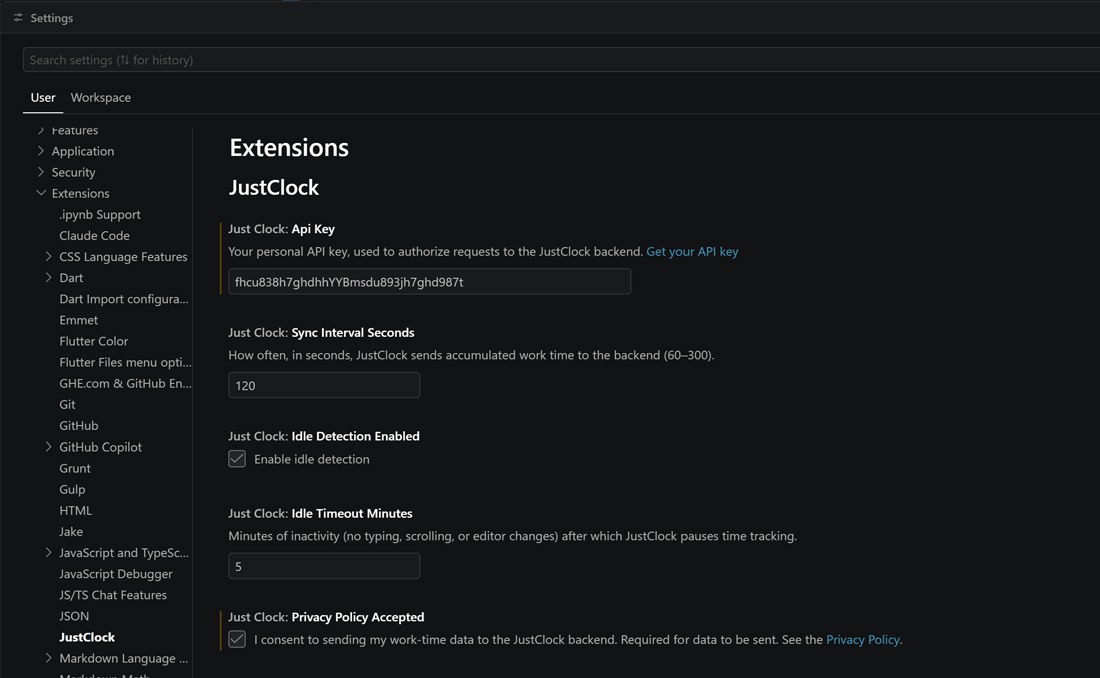Select GitHub in the extensions tree
The height and width of the screenshot is (678, 1100).
tap(79, 426)
